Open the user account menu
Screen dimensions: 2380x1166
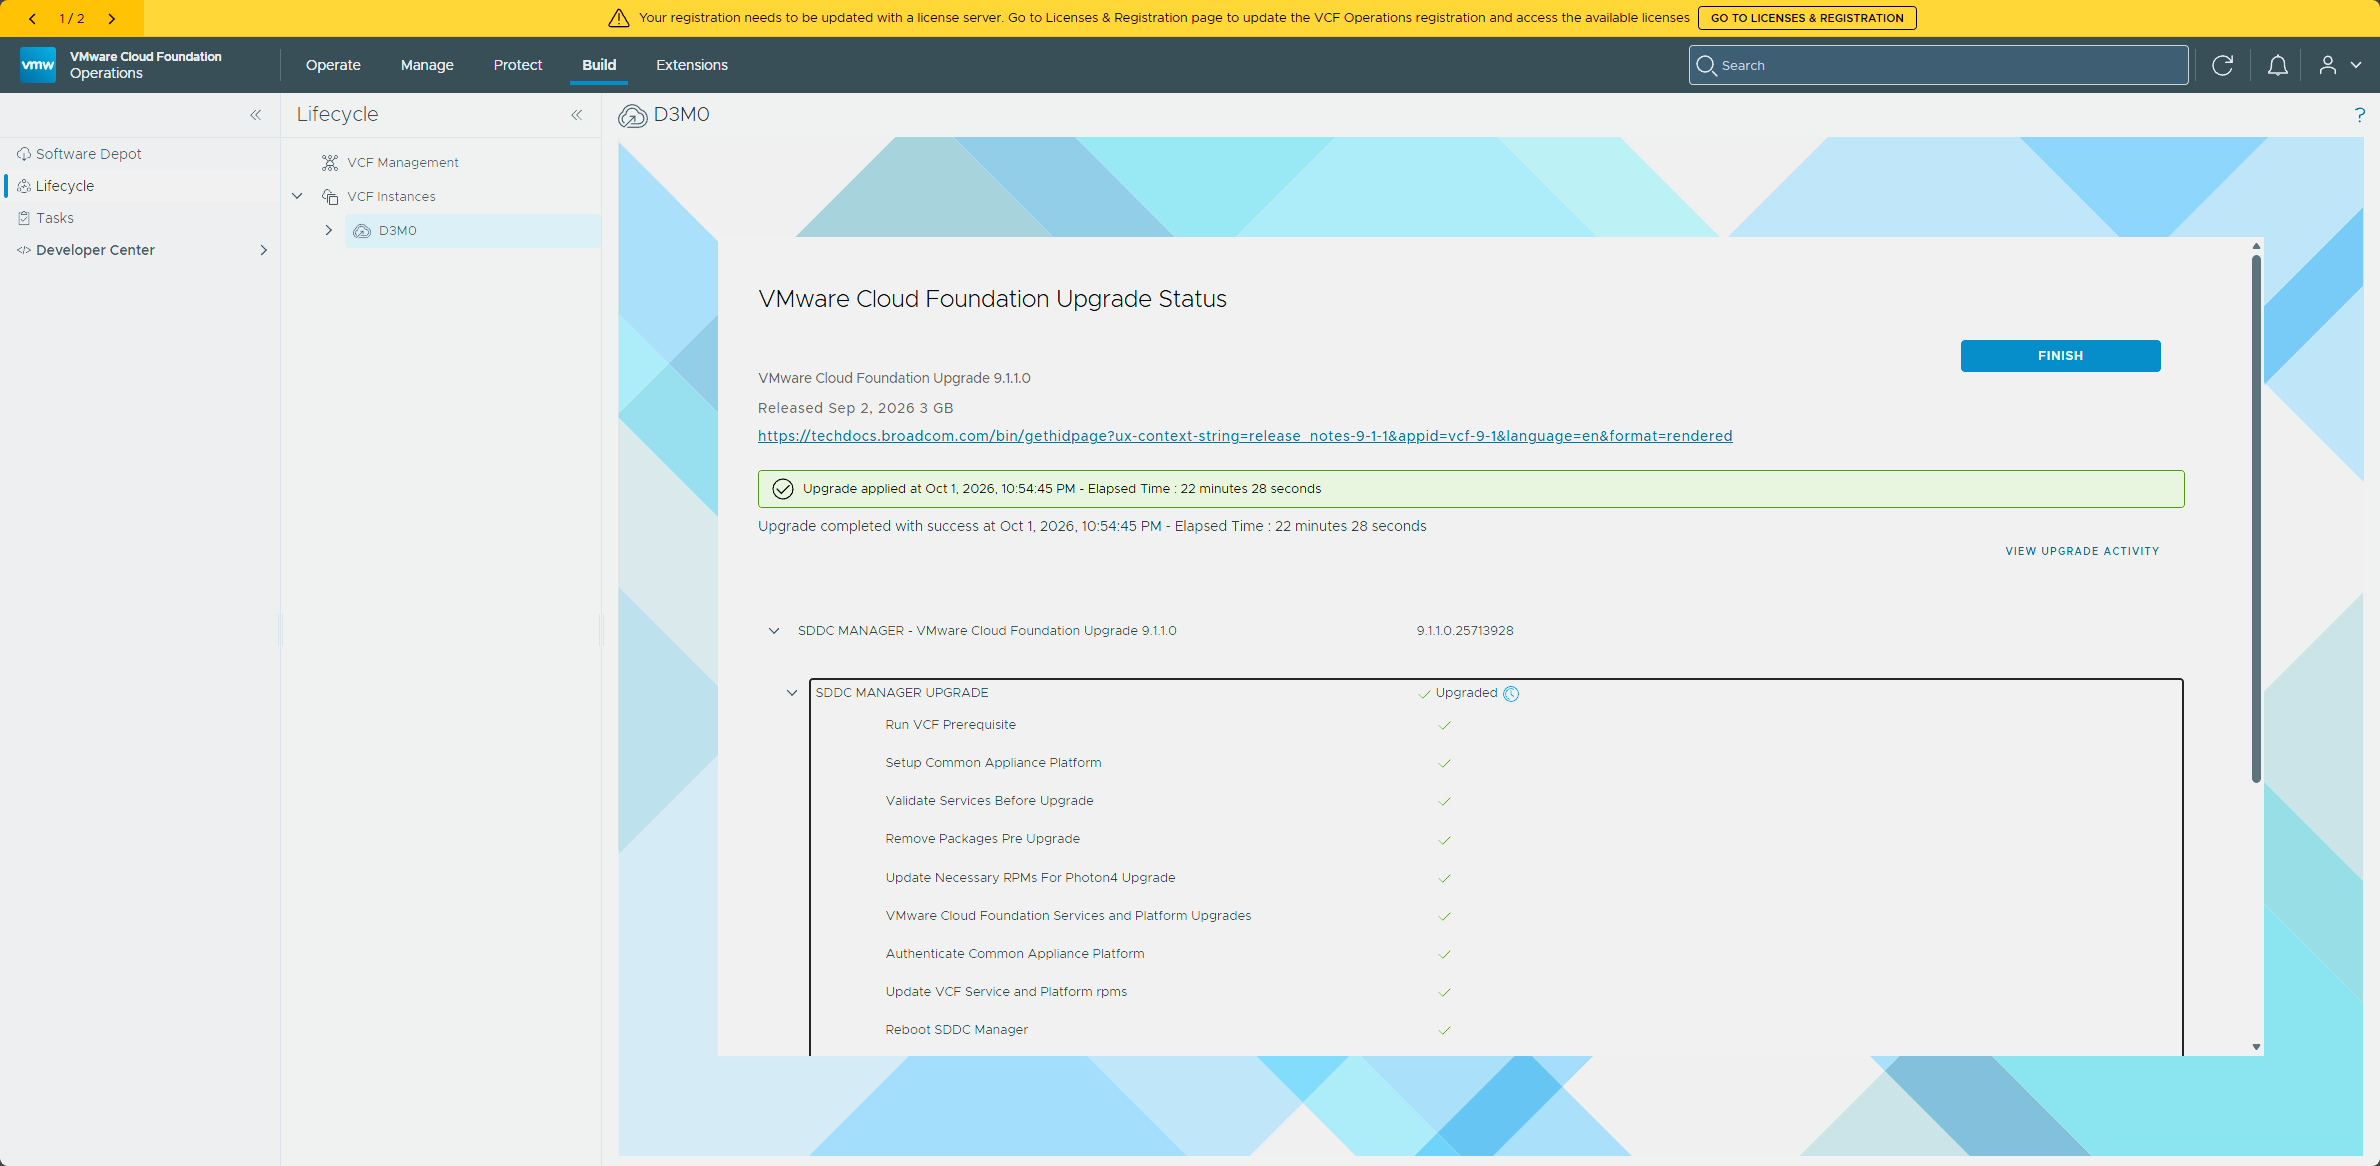click(2339, 65)
